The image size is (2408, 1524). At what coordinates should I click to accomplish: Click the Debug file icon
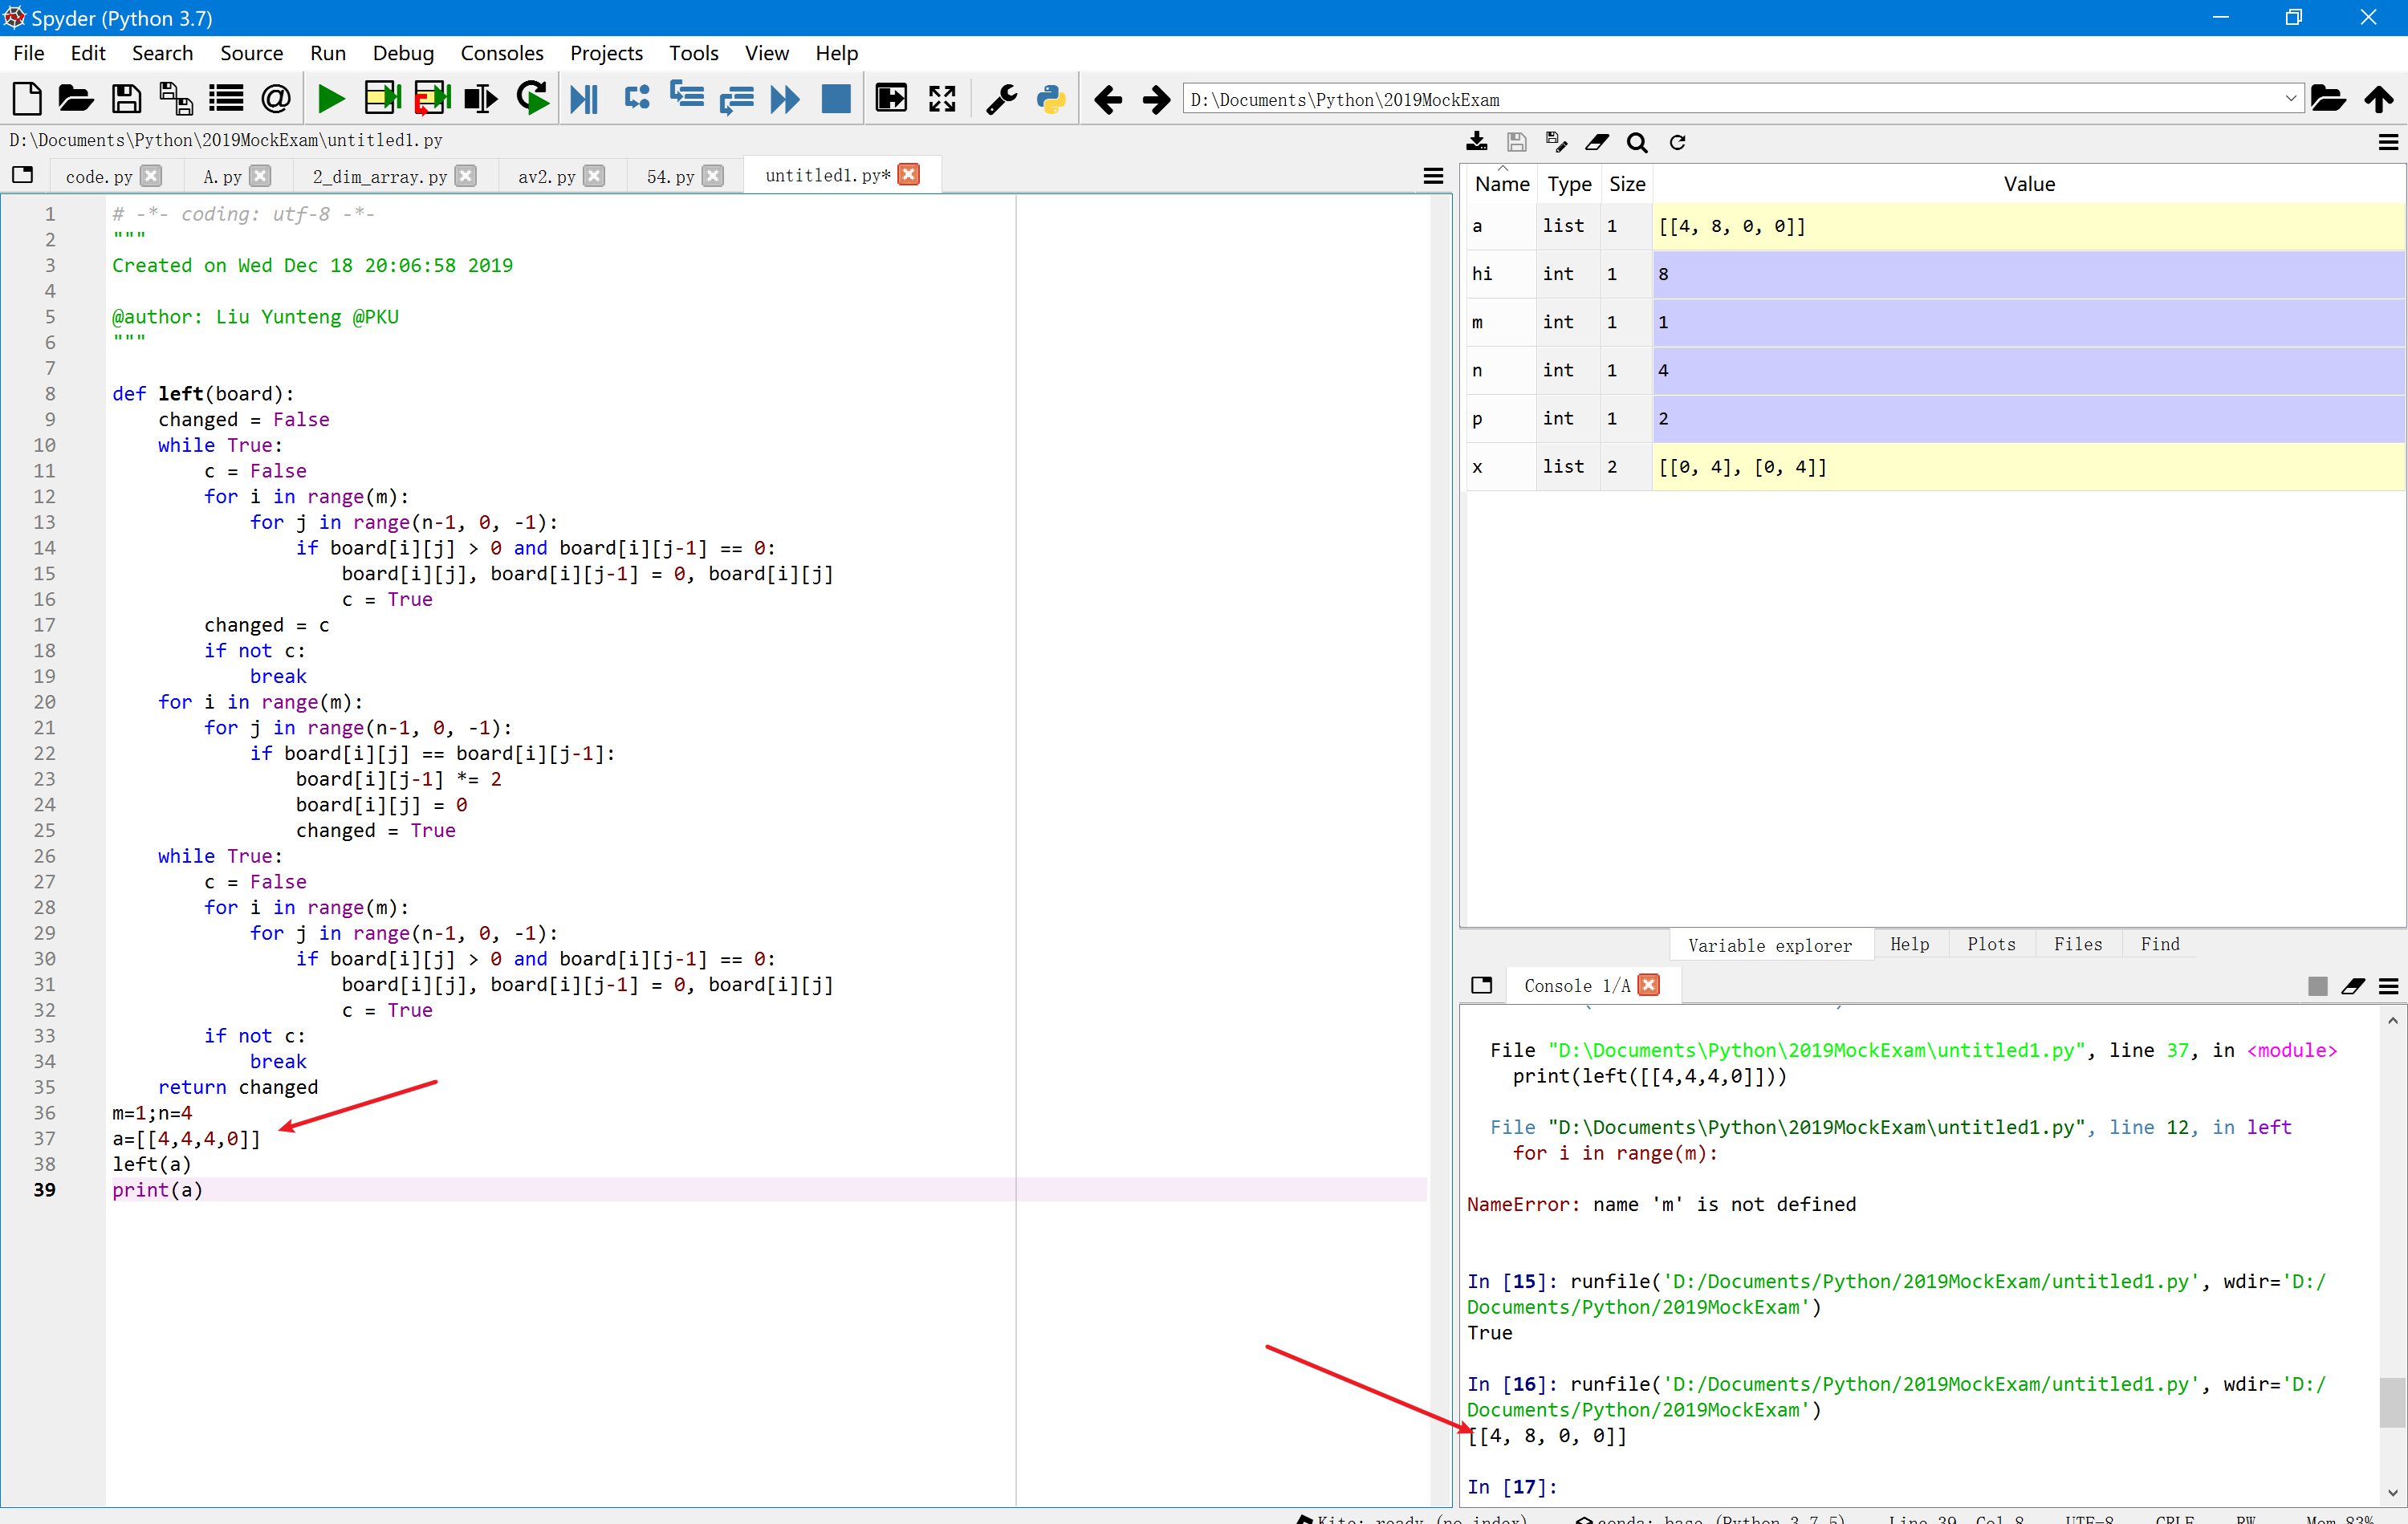(x=583, y=99)
